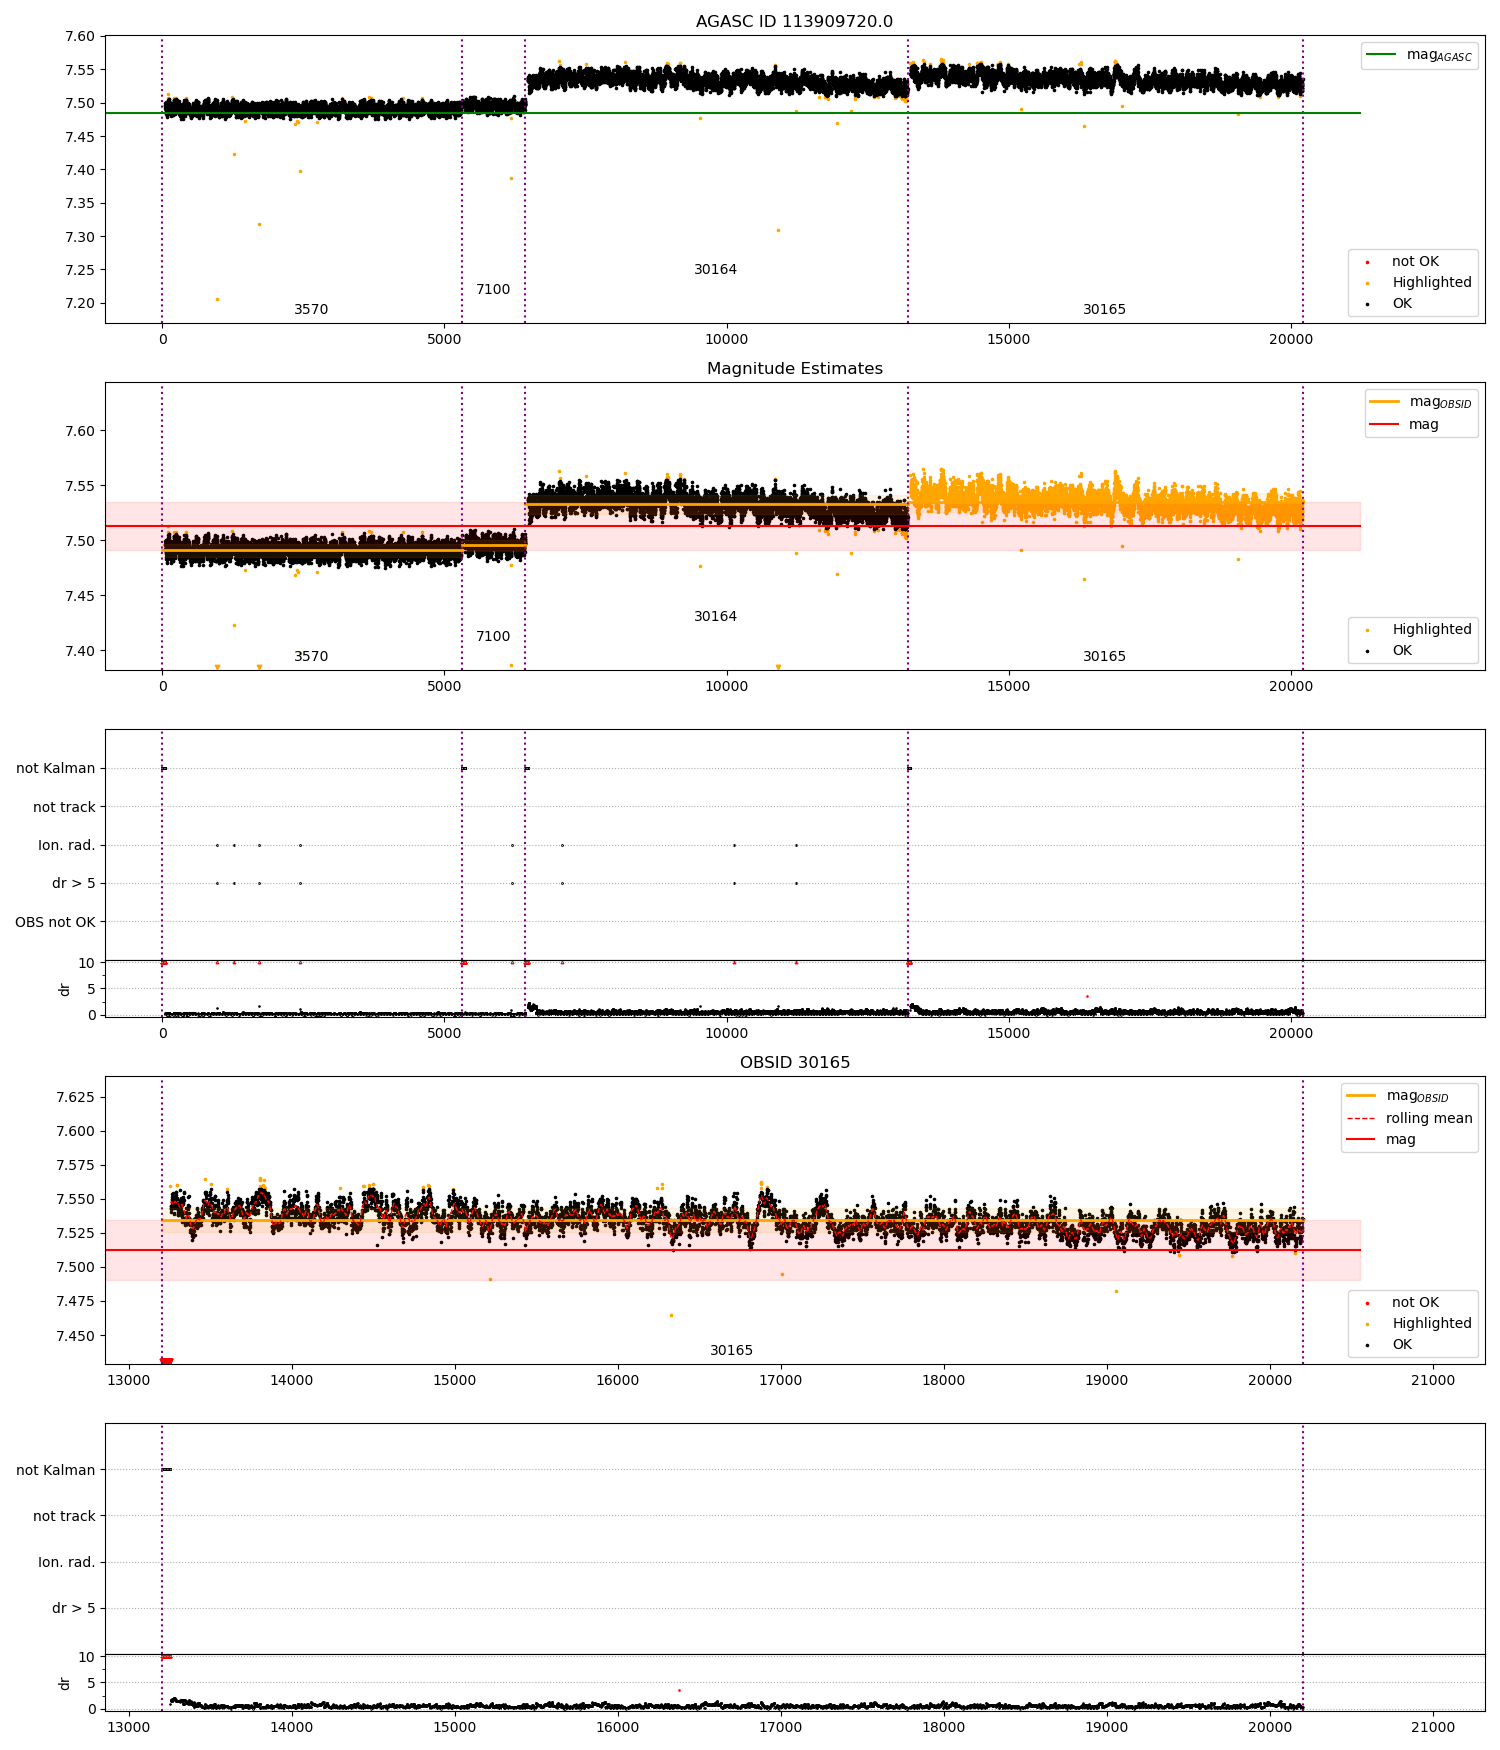Click the title "AGASC ID 113909720.0"
Image resolution: width=1500 pixels, height=1750 pixels.
pyautogui.click(x=794, y=22)
